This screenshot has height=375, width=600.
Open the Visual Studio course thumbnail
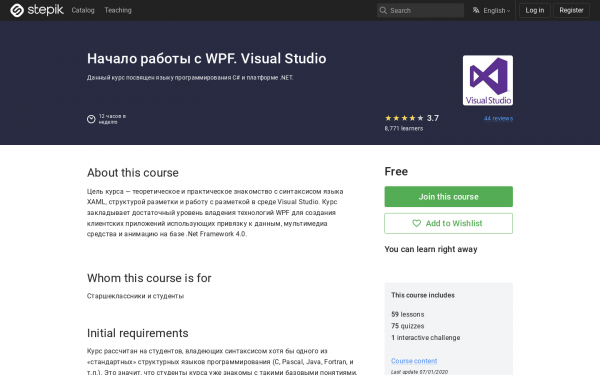click(488, 80)
